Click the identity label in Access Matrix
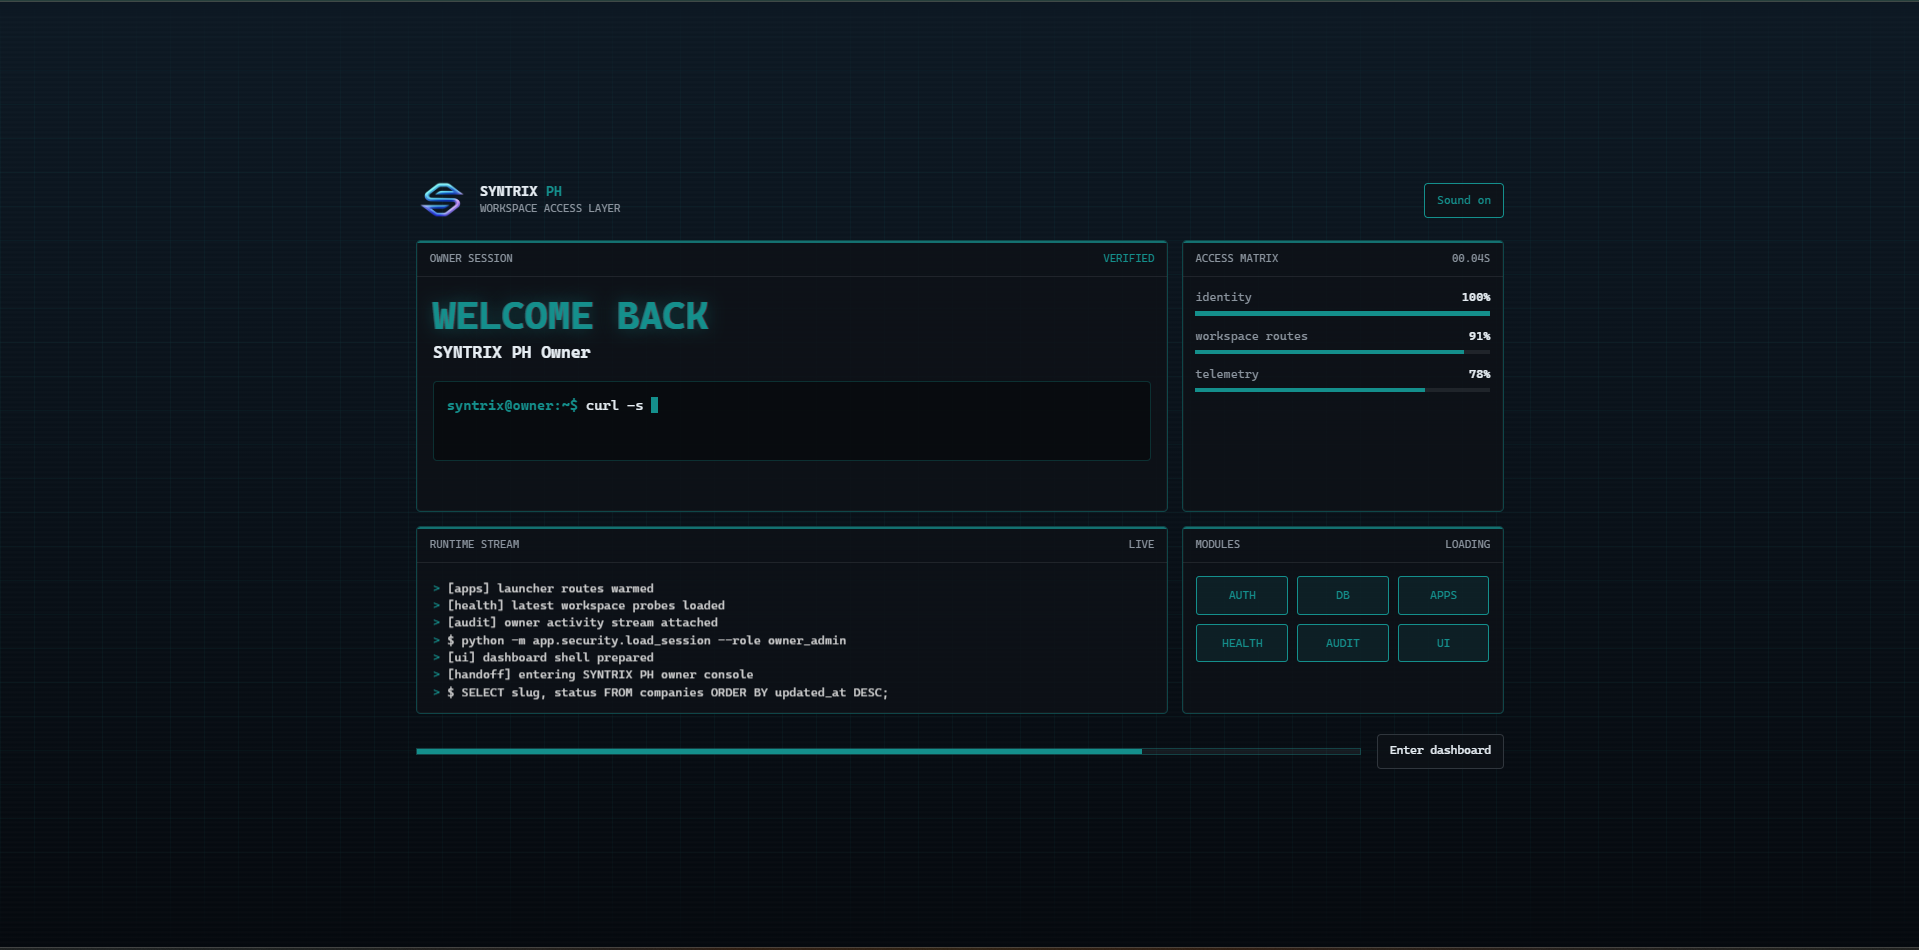Screen dimensions: 1919x950 coord(1223,297)
